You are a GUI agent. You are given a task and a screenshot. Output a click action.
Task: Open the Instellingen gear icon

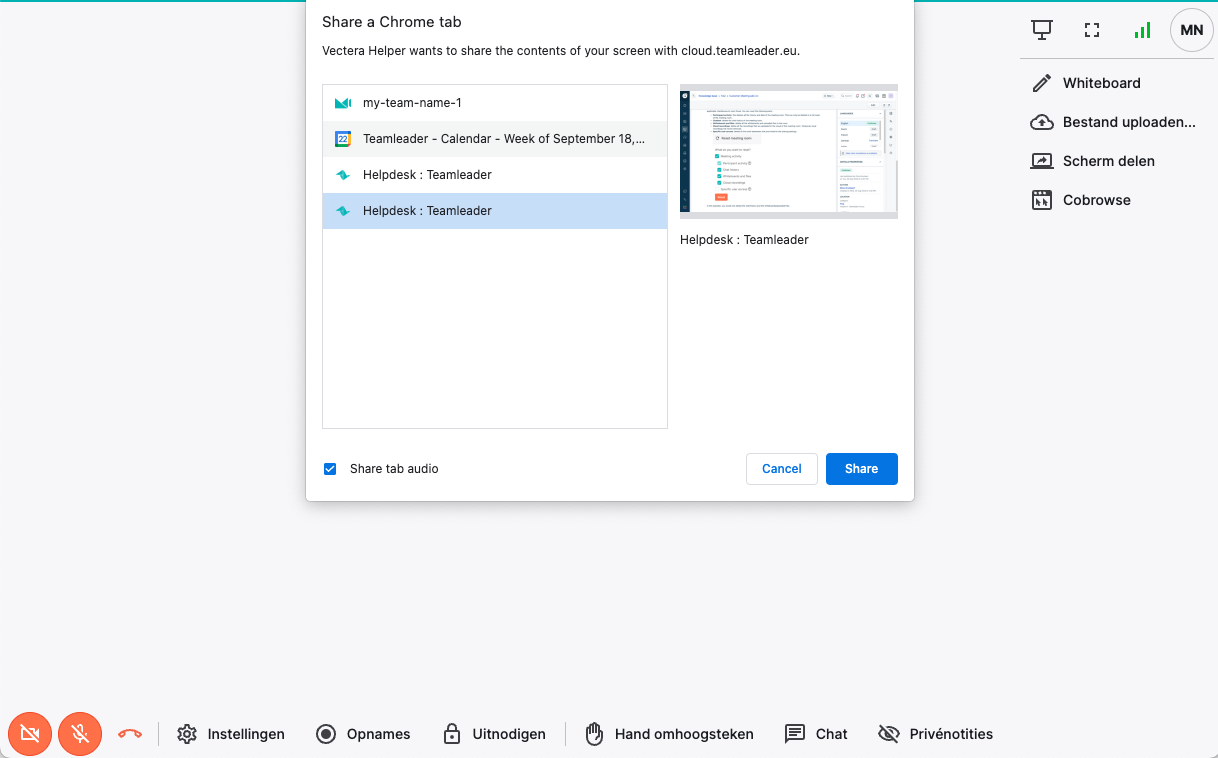point(187,734)
